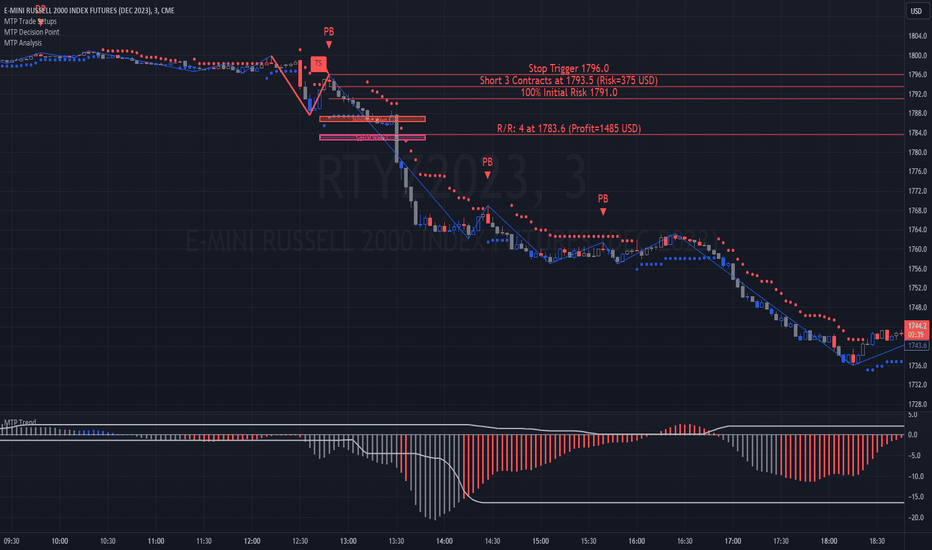Click the 1796.0 price axis label
The height and width of the screenshot is (550, 932).
coord(917,75)
